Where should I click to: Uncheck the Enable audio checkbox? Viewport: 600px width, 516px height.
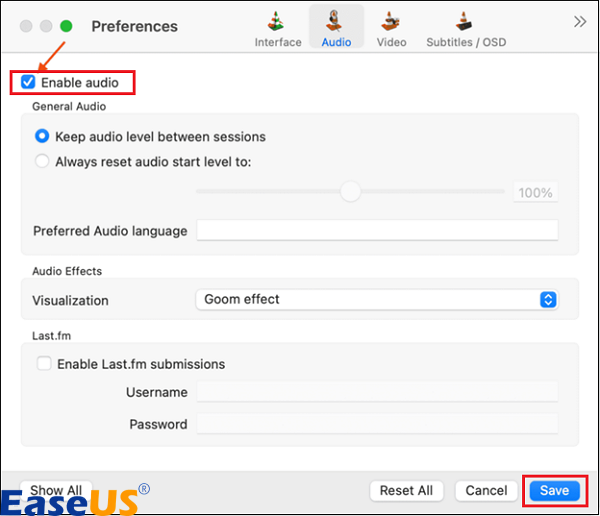(x=28, y=82)
